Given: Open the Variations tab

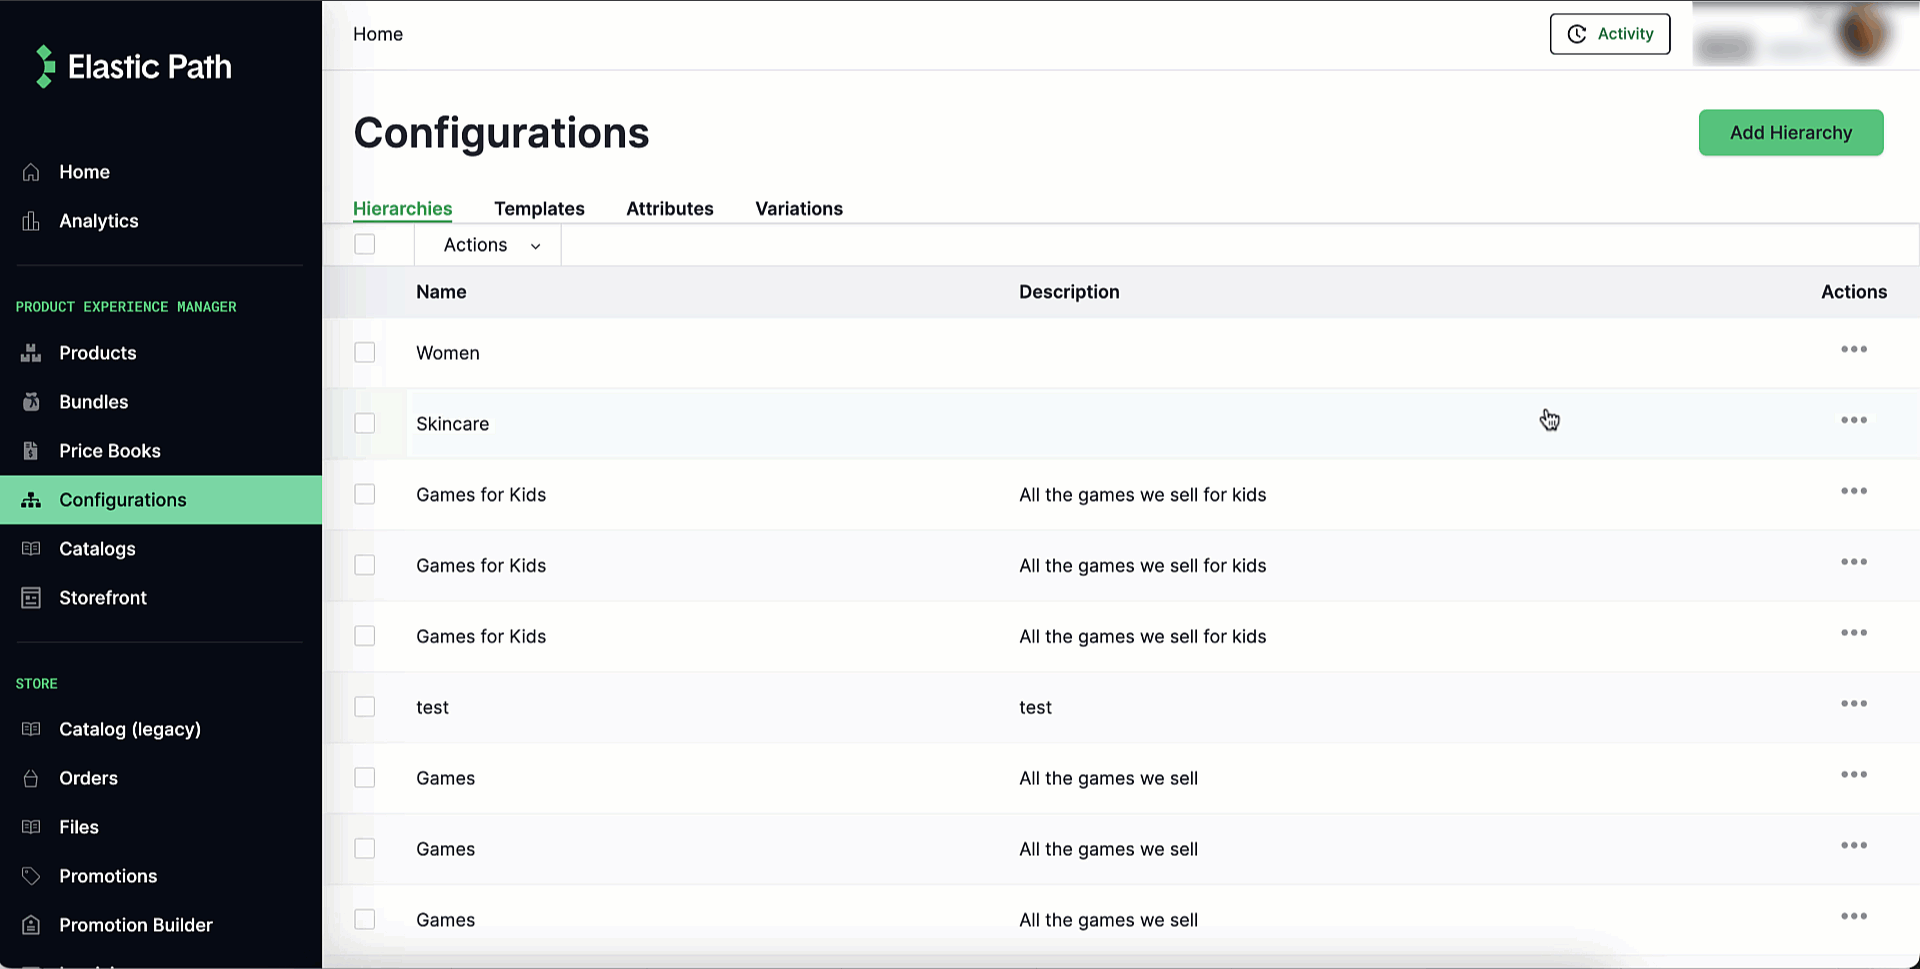Looking at the screenshot, I should [x=798, y=208].
